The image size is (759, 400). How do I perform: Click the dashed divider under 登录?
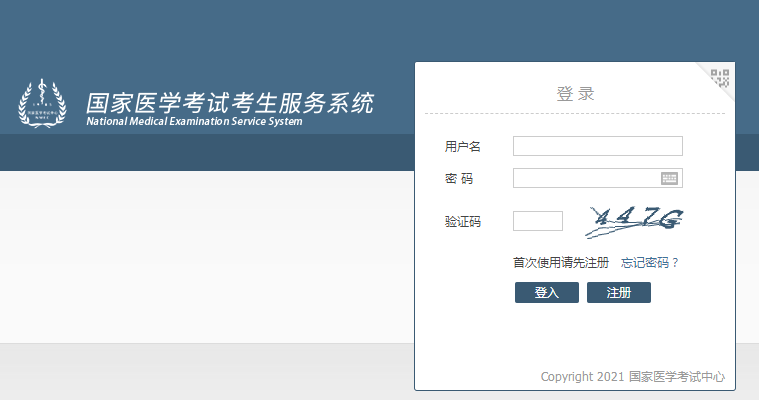click(574, 114)
